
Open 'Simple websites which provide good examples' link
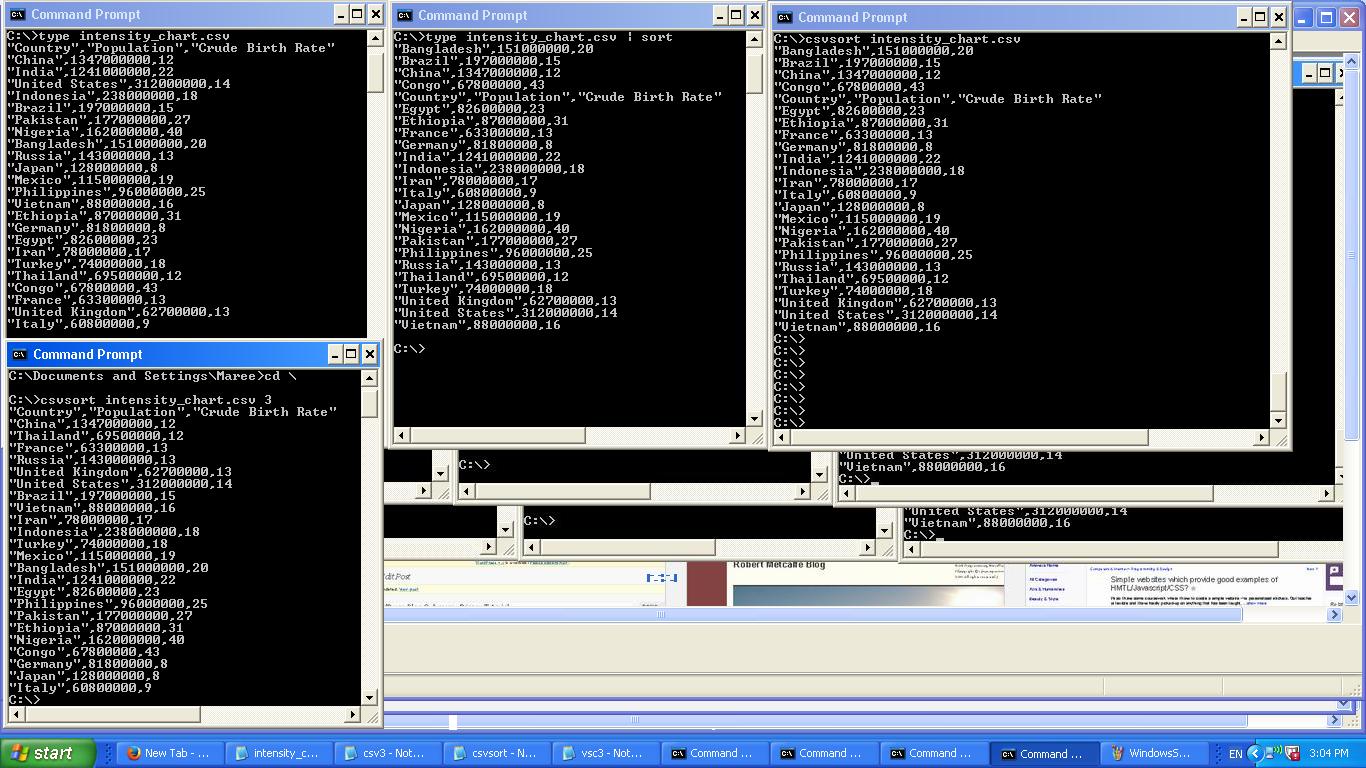[1193, 583]
